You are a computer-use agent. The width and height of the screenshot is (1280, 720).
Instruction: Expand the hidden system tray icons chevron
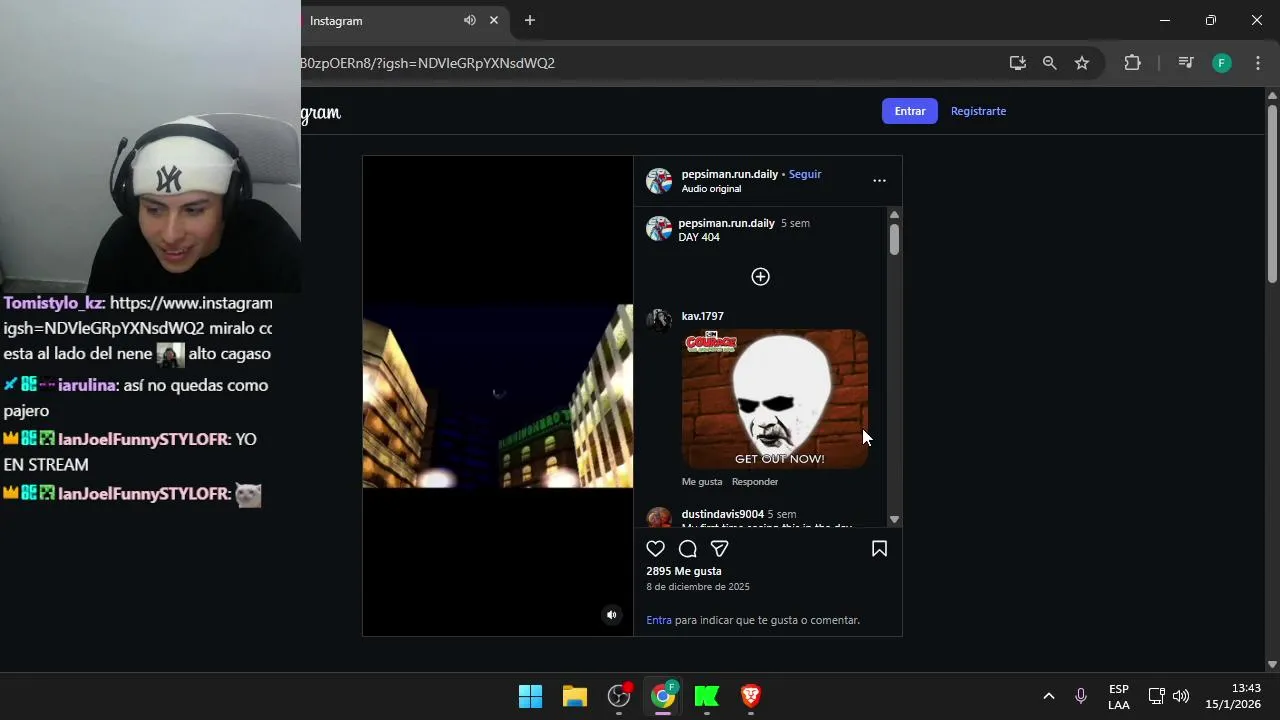(x=1048, y=696)
